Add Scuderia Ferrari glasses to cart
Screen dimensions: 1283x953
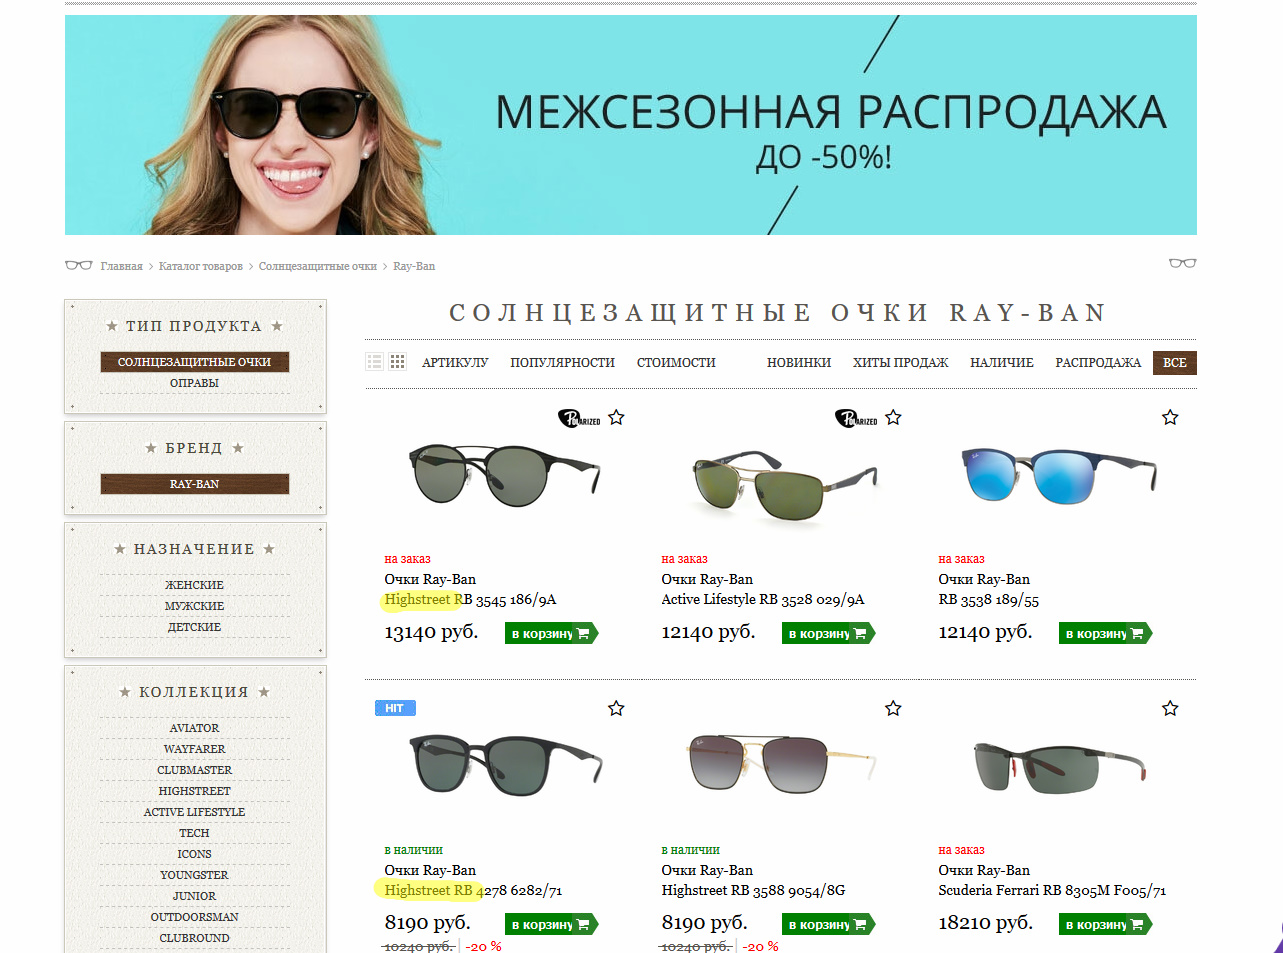tap(1105, 924)
